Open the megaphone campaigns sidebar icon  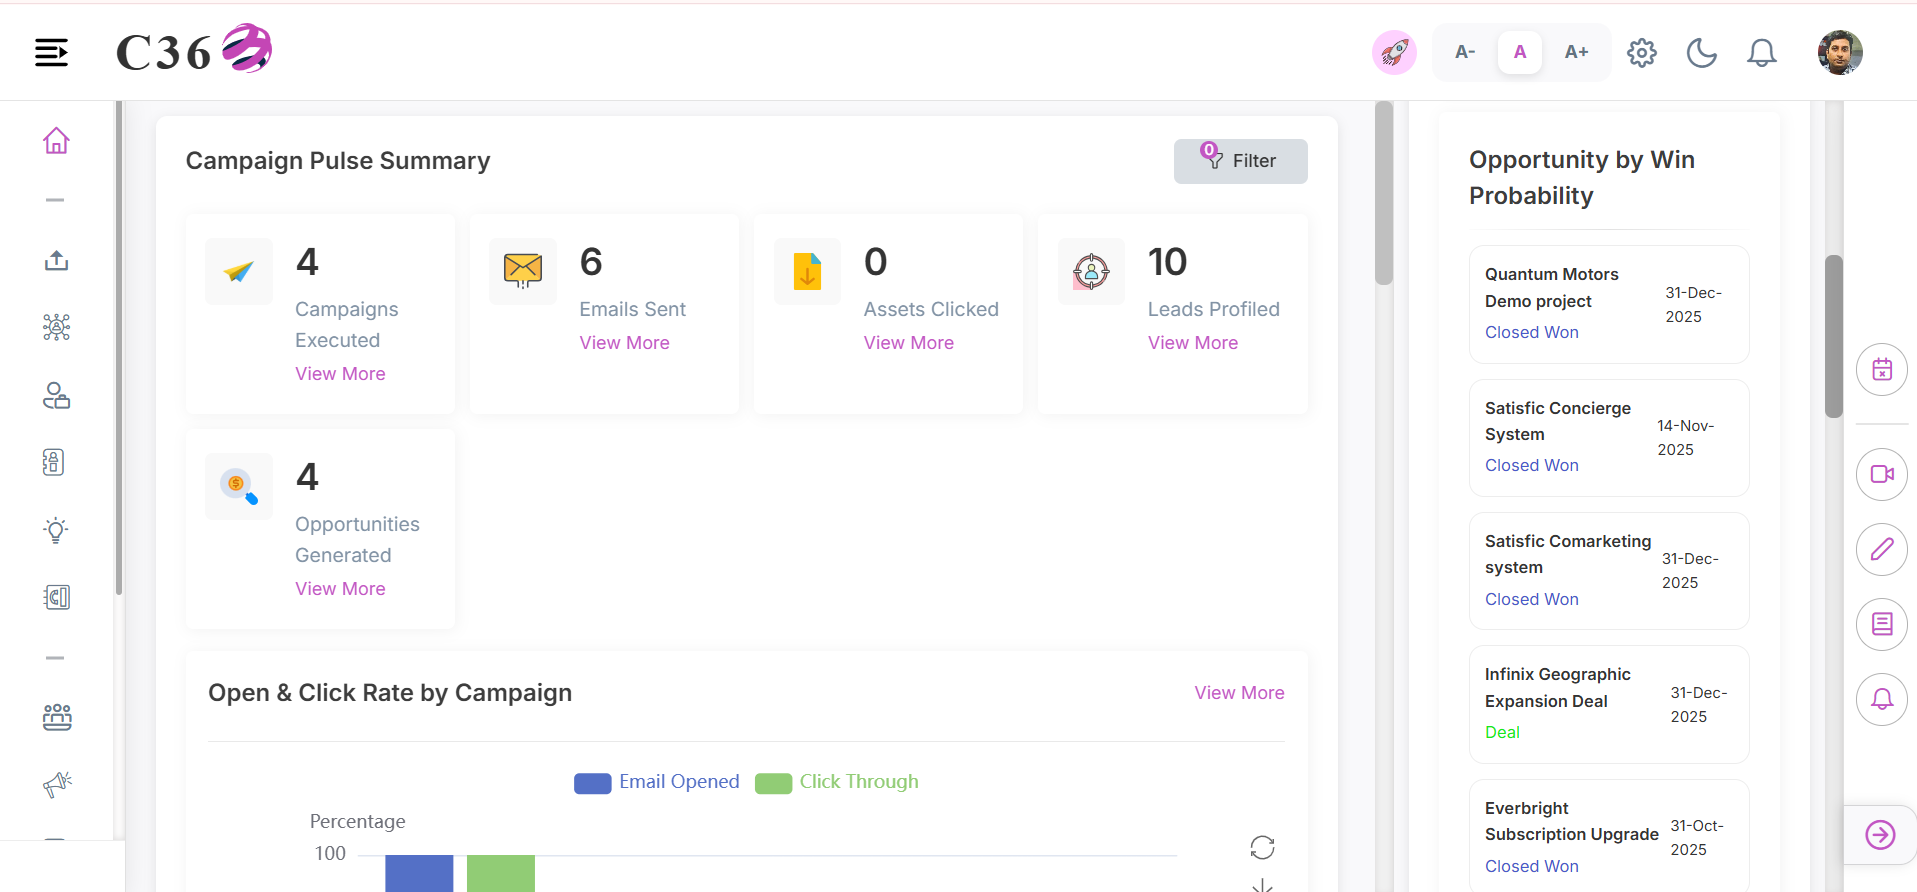[x=57, y=784]
